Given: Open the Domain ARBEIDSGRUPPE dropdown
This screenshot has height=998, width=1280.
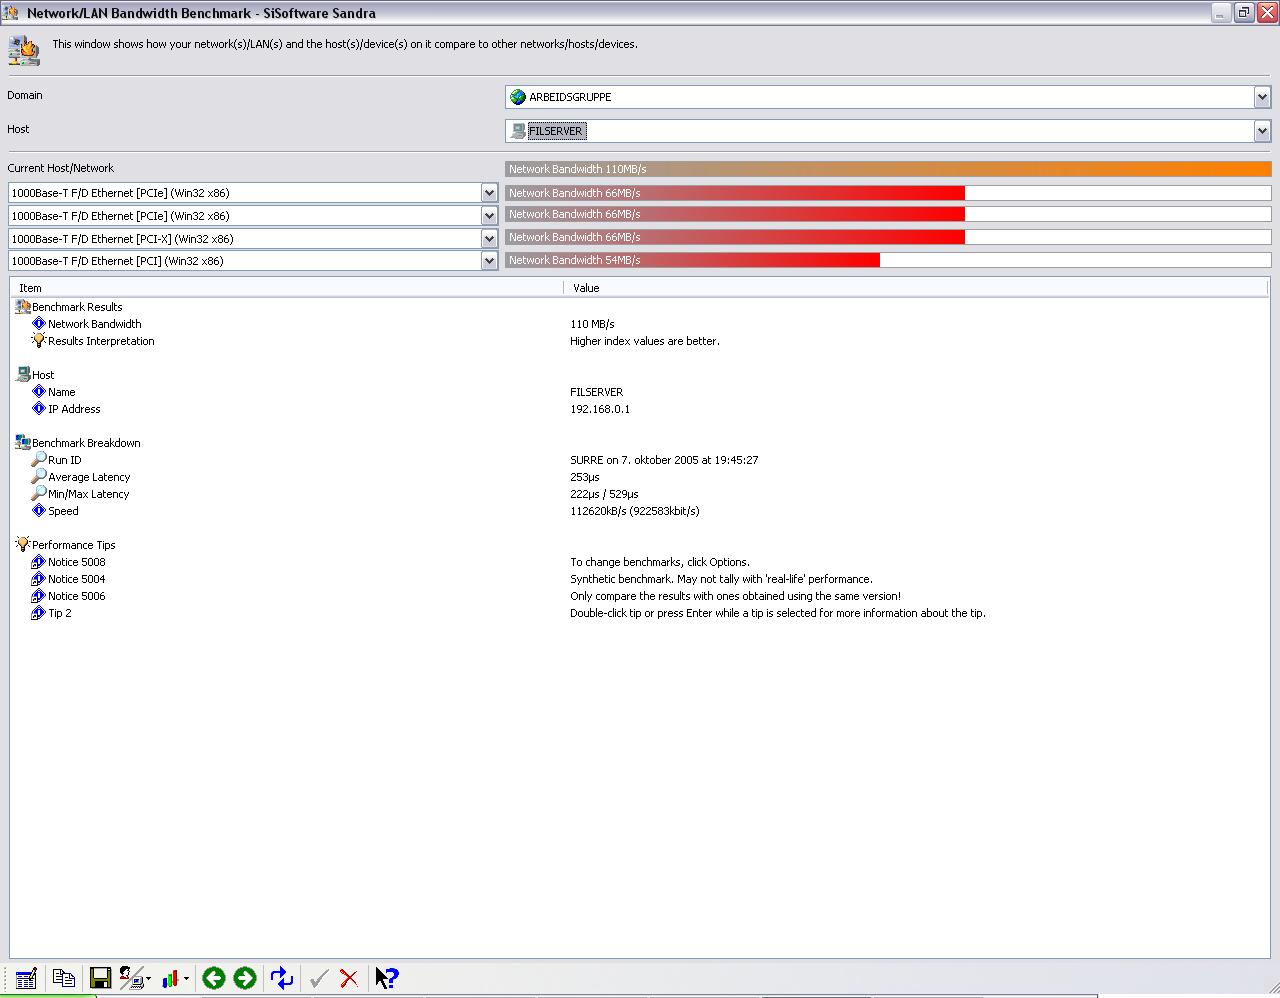Looking at the screenshot, I should click(1262, 97).
